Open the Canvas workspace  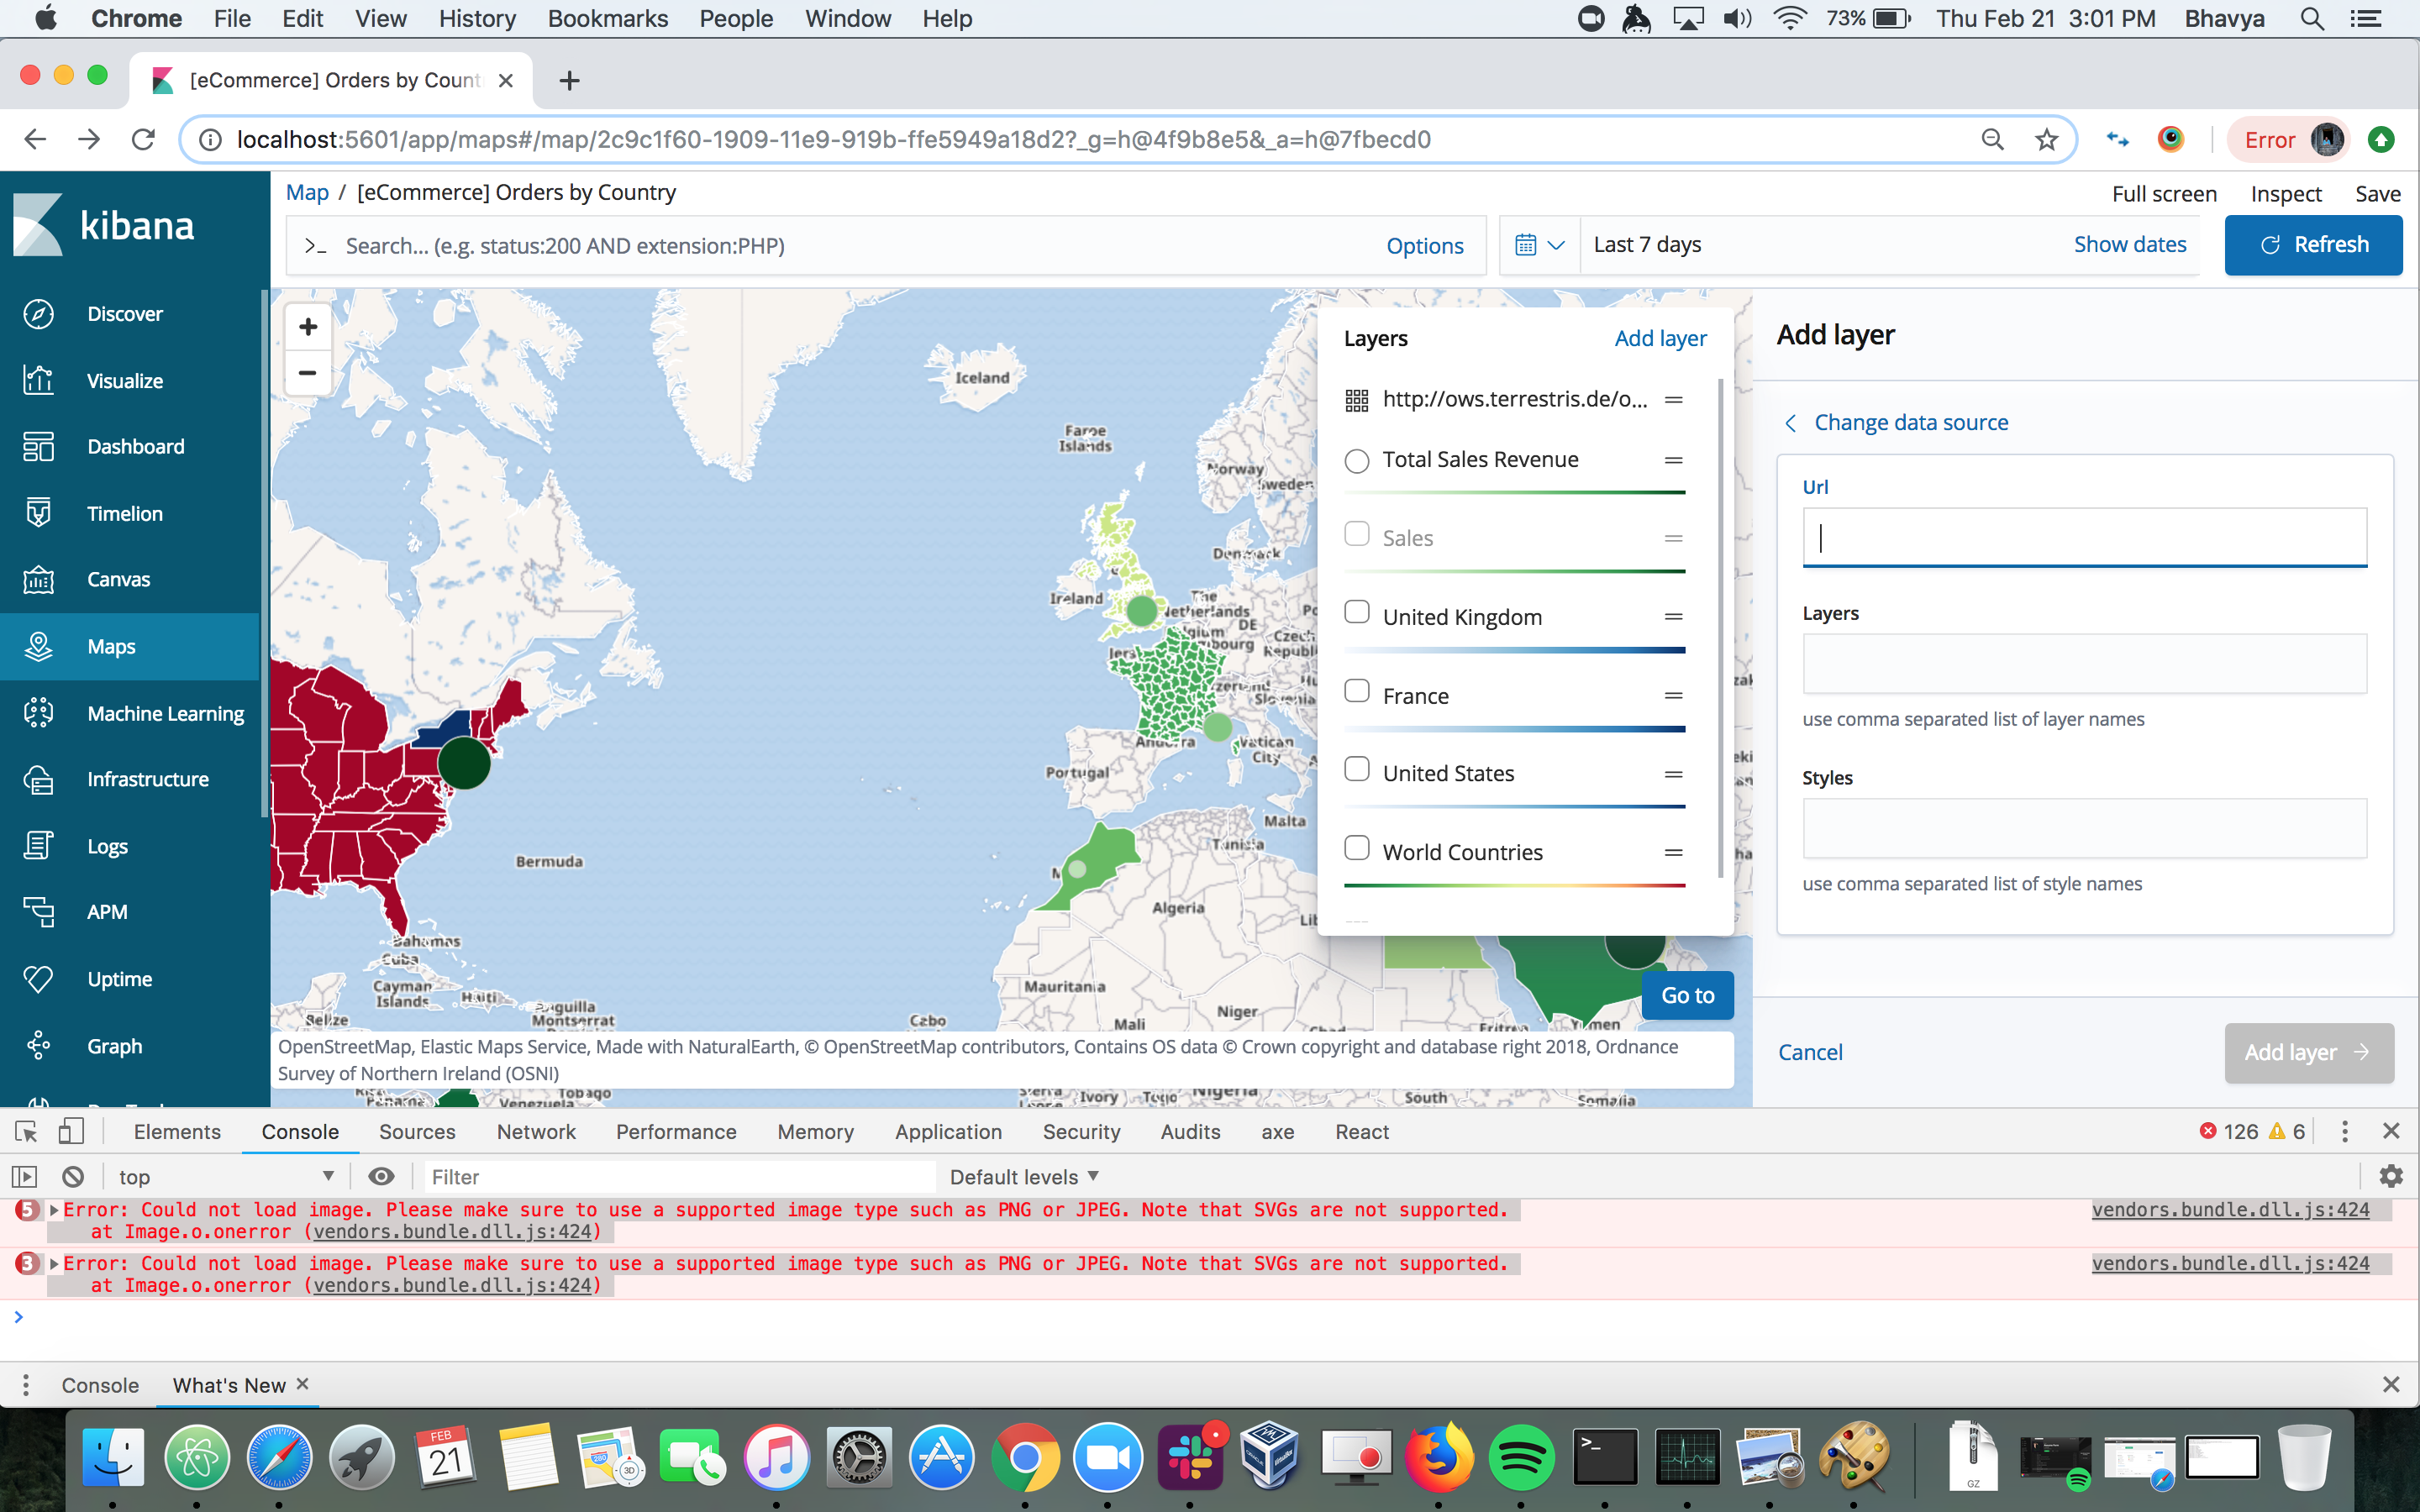[x=117, y=579]
